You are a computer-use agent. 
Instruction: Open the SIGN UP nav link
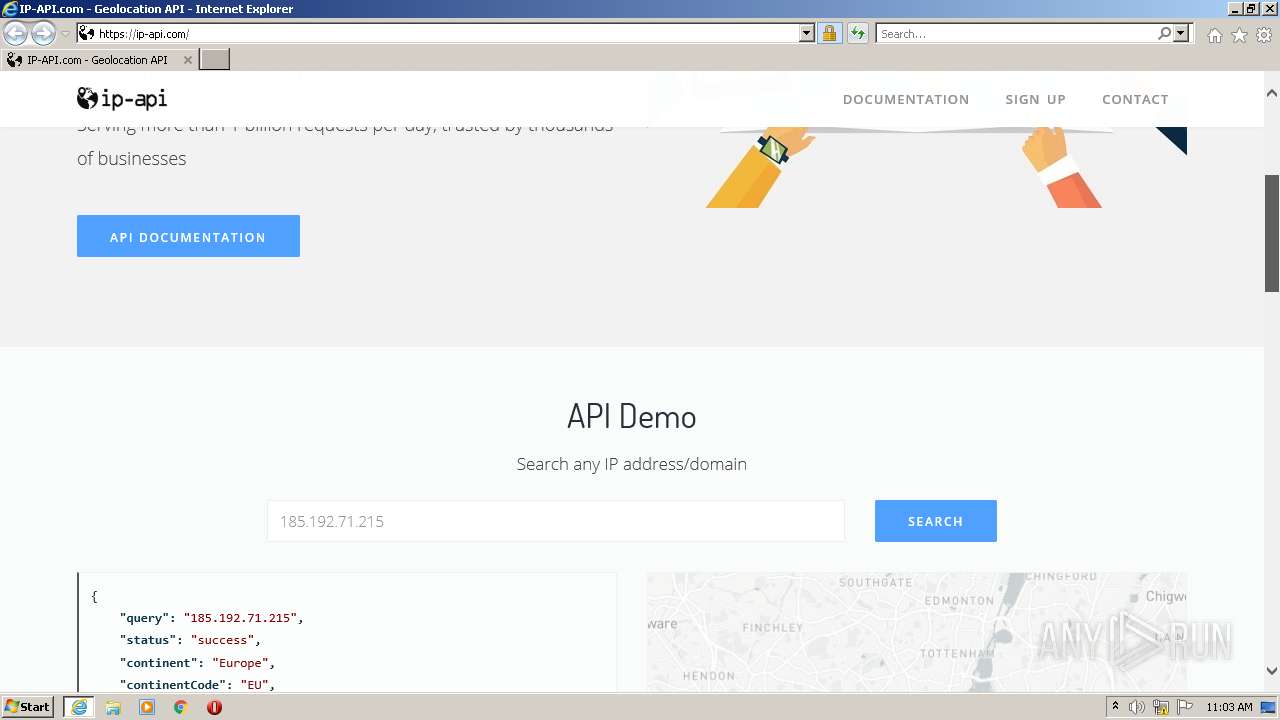tap(1035, 99)
